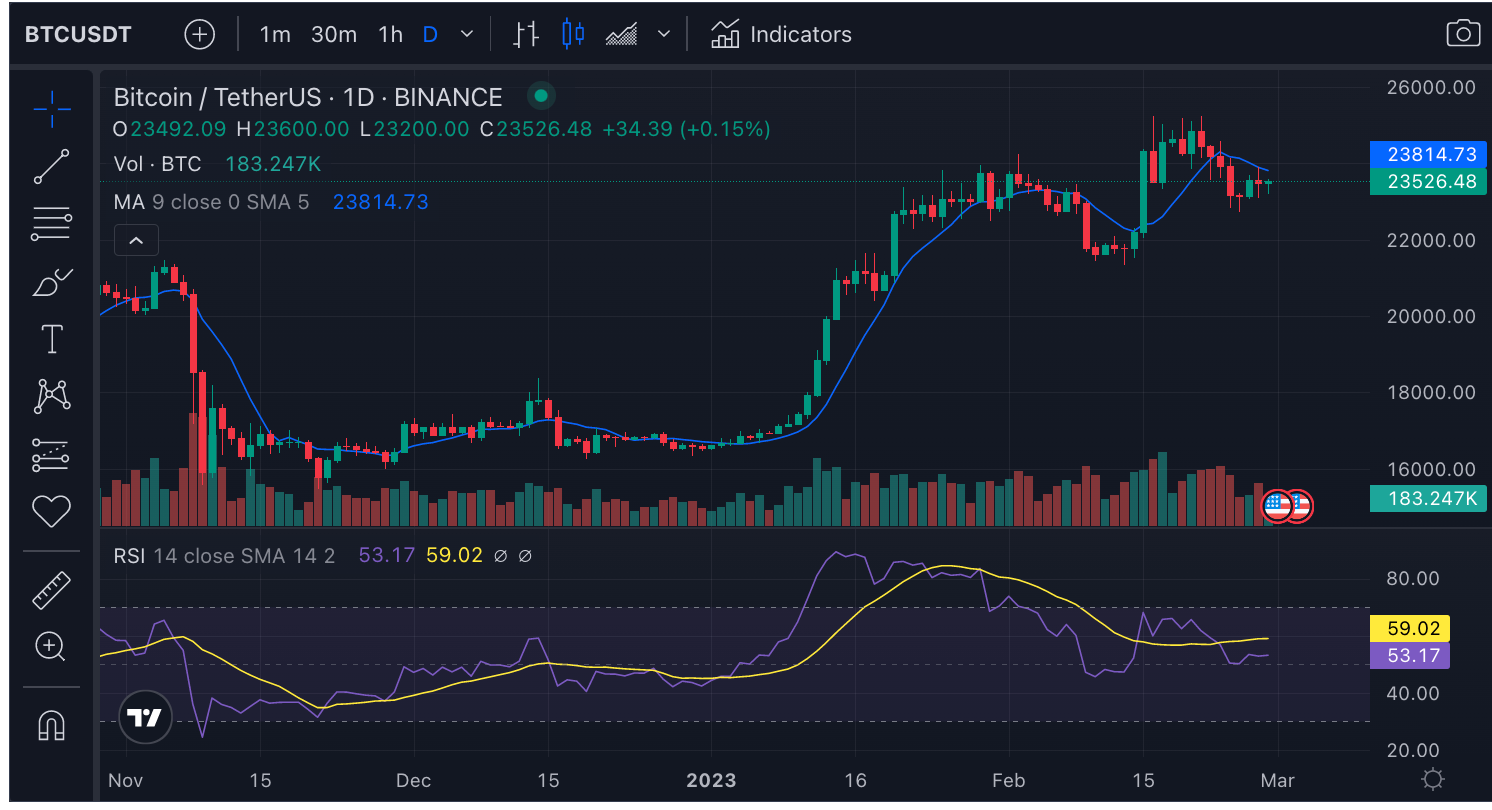Image resolution: width=1492 pixels, height=810 pixels.
Task: Click the Mar marker on time axis
Action: [1278, 780]
